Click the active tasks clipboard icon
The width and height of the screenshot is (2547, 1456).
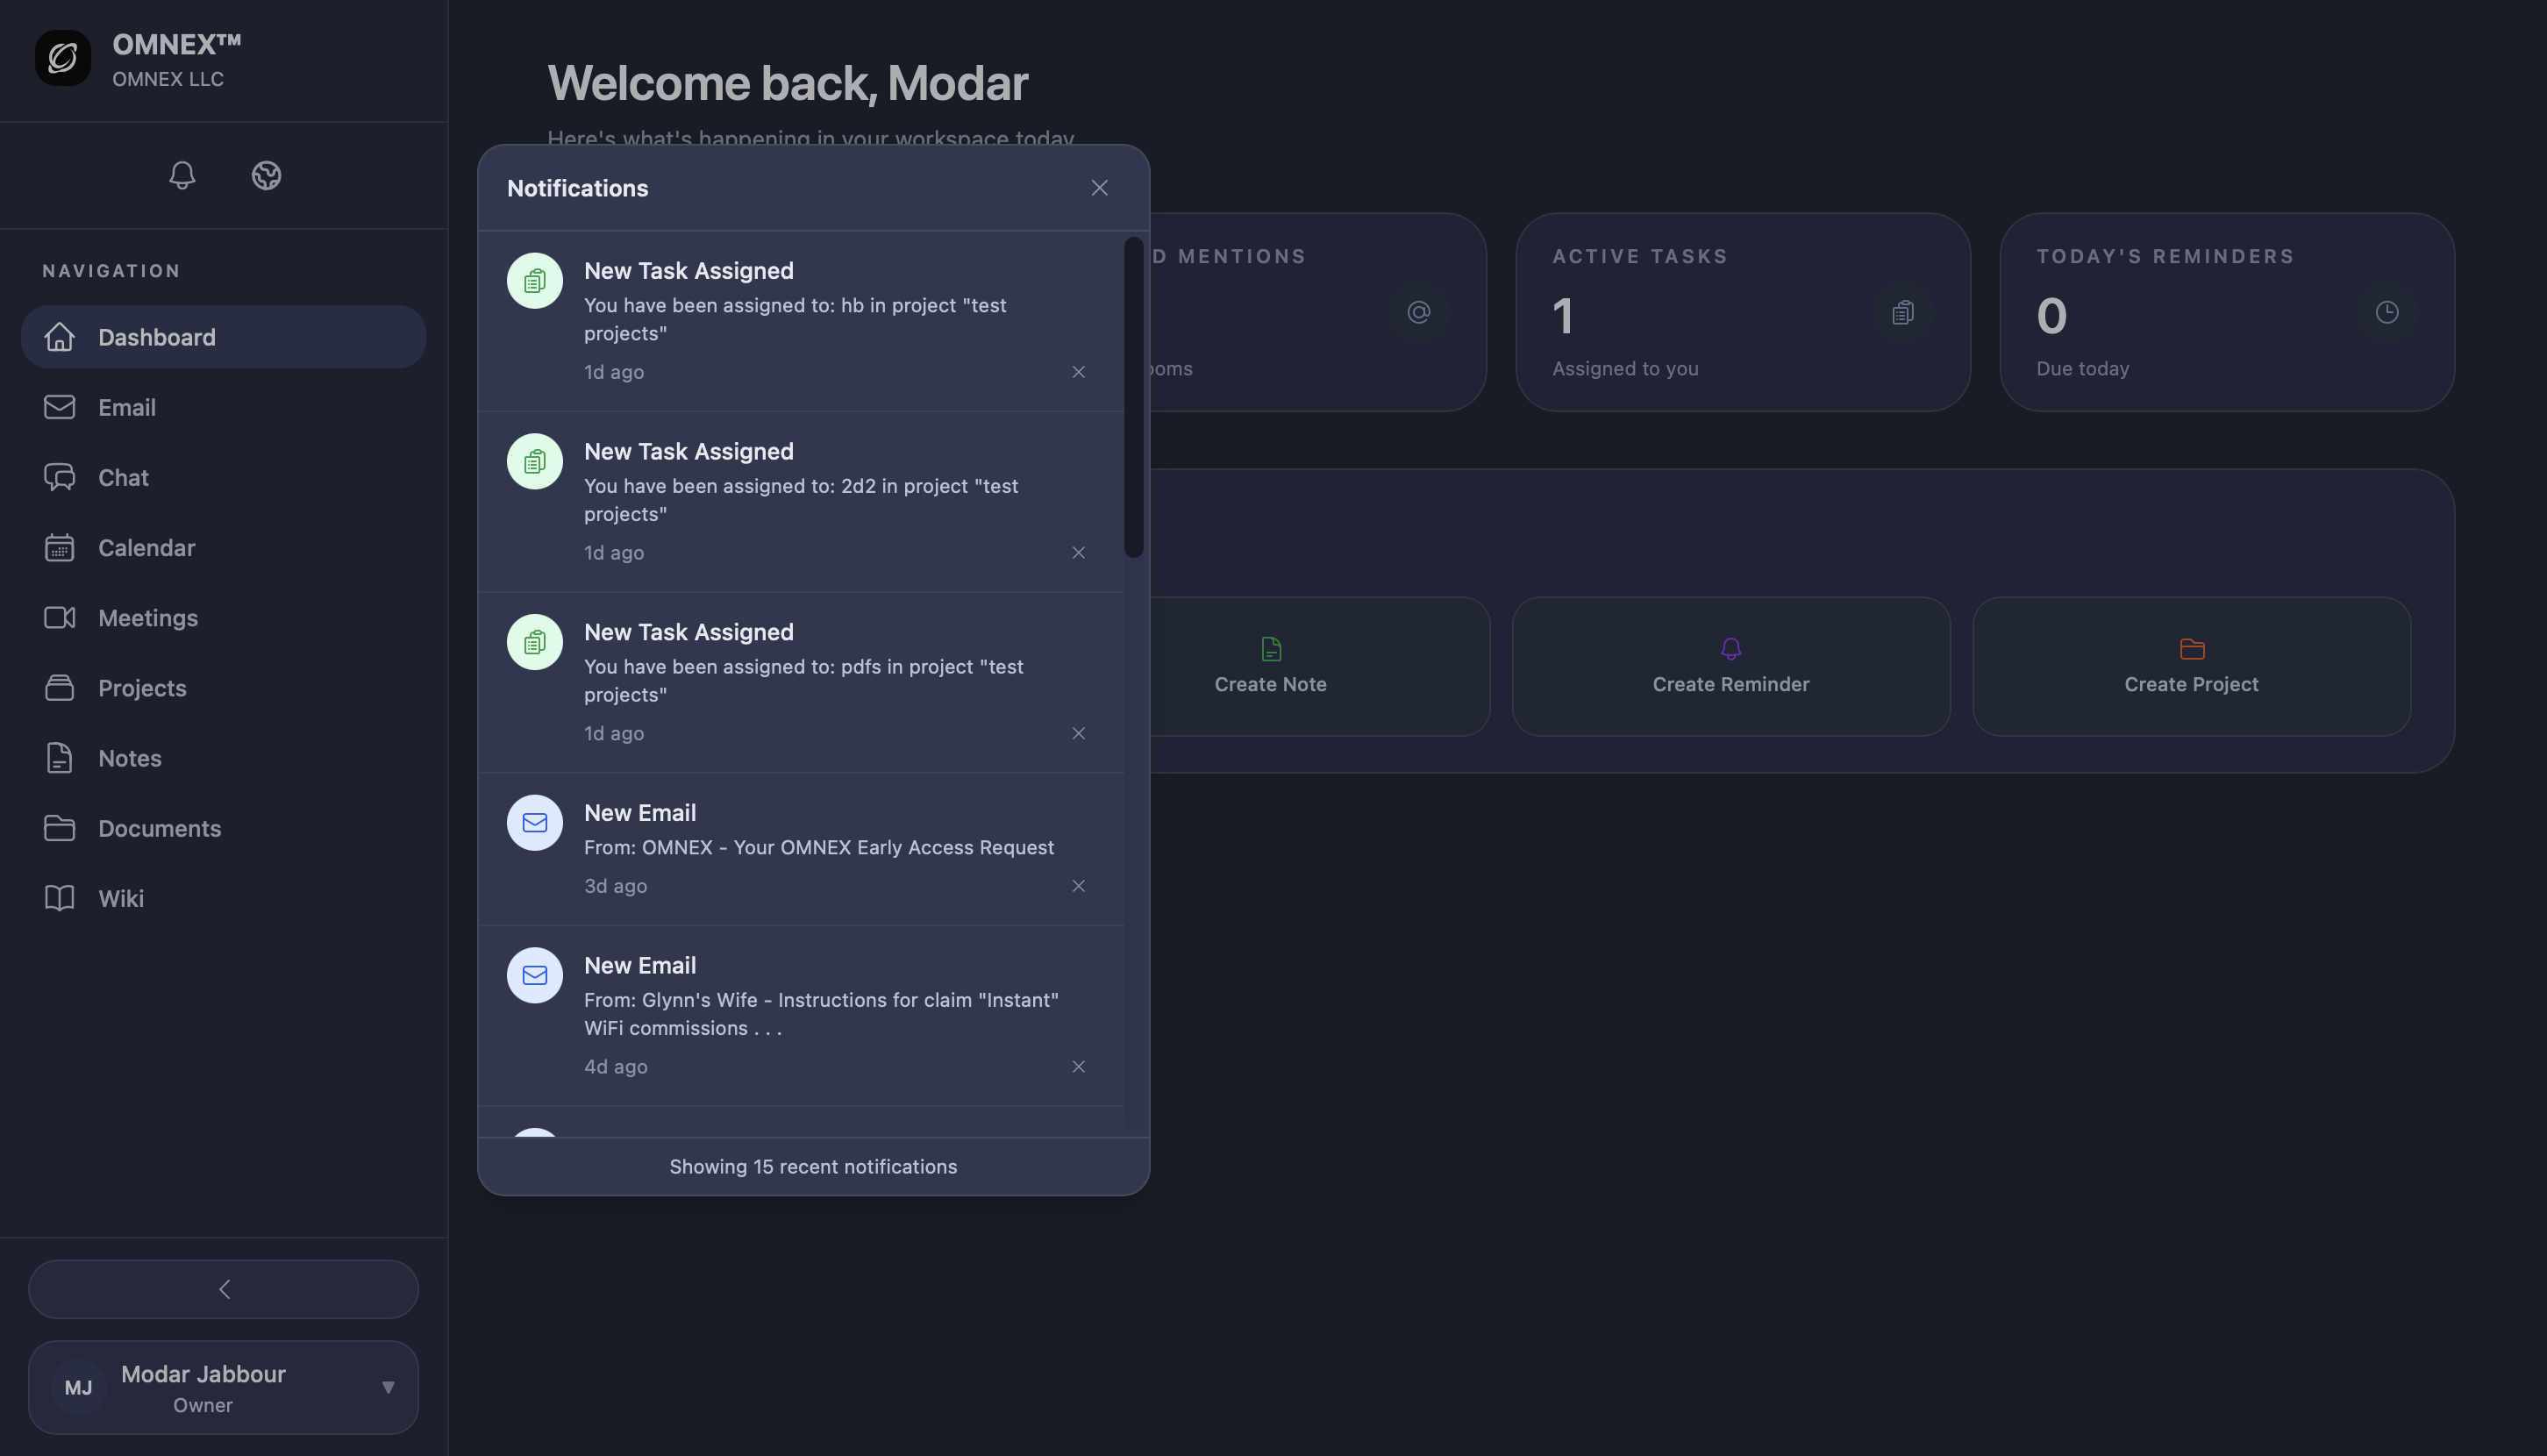1903,313
